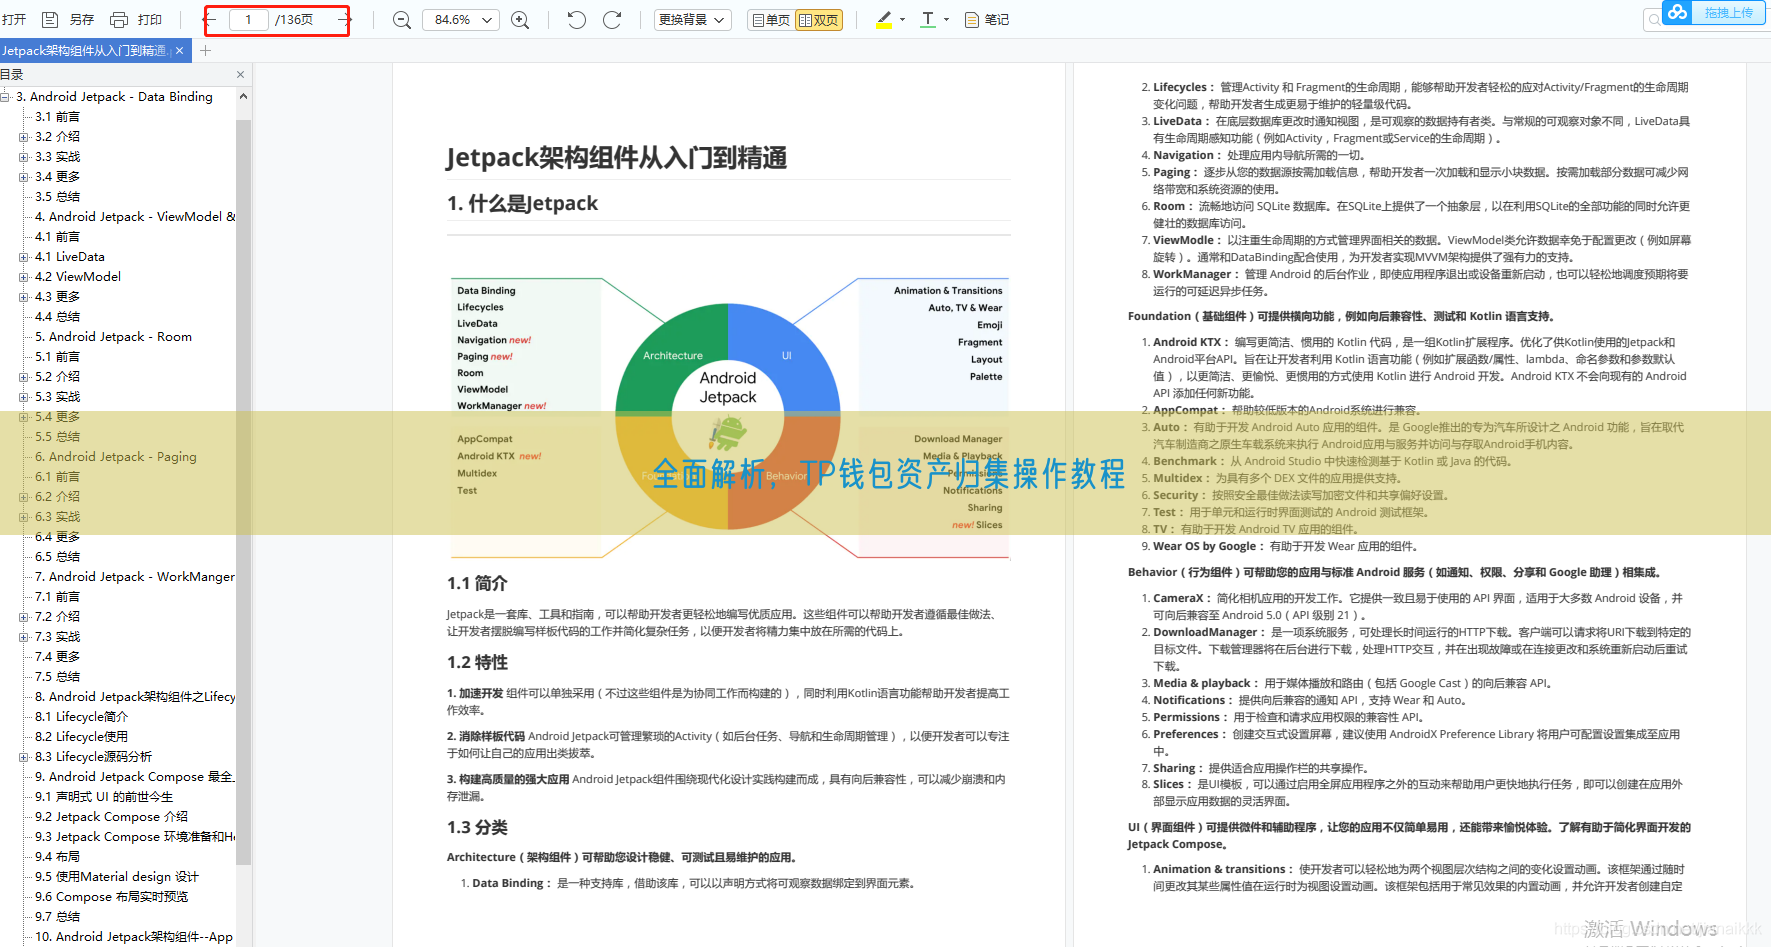Click the 1.3 分类 heading

(x=477, y=827)
